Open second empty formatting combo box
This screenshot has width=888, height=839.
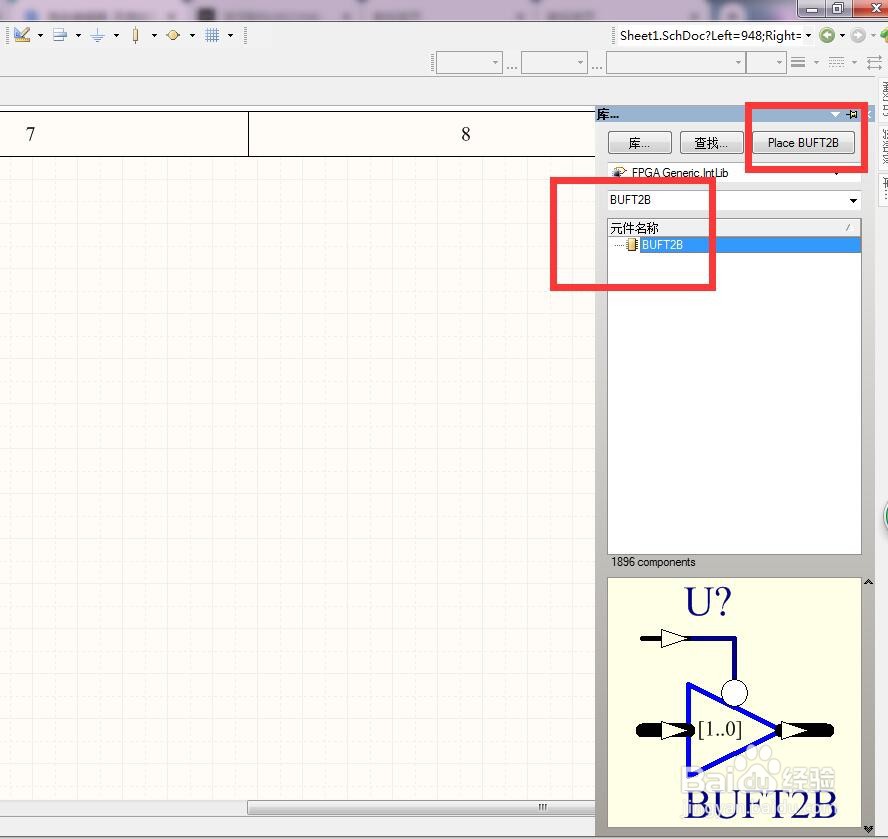click(554, 62)
